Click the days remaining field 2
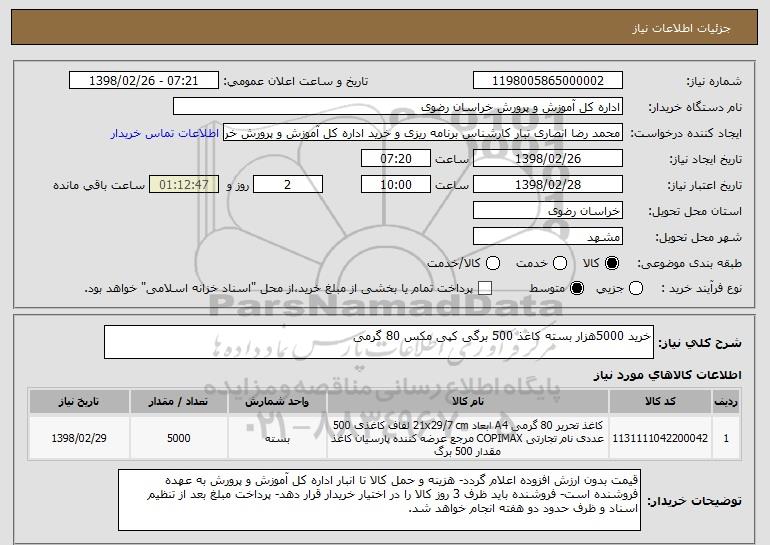The width and height of the screenshot is (770, 545). [x=288, y=185]
